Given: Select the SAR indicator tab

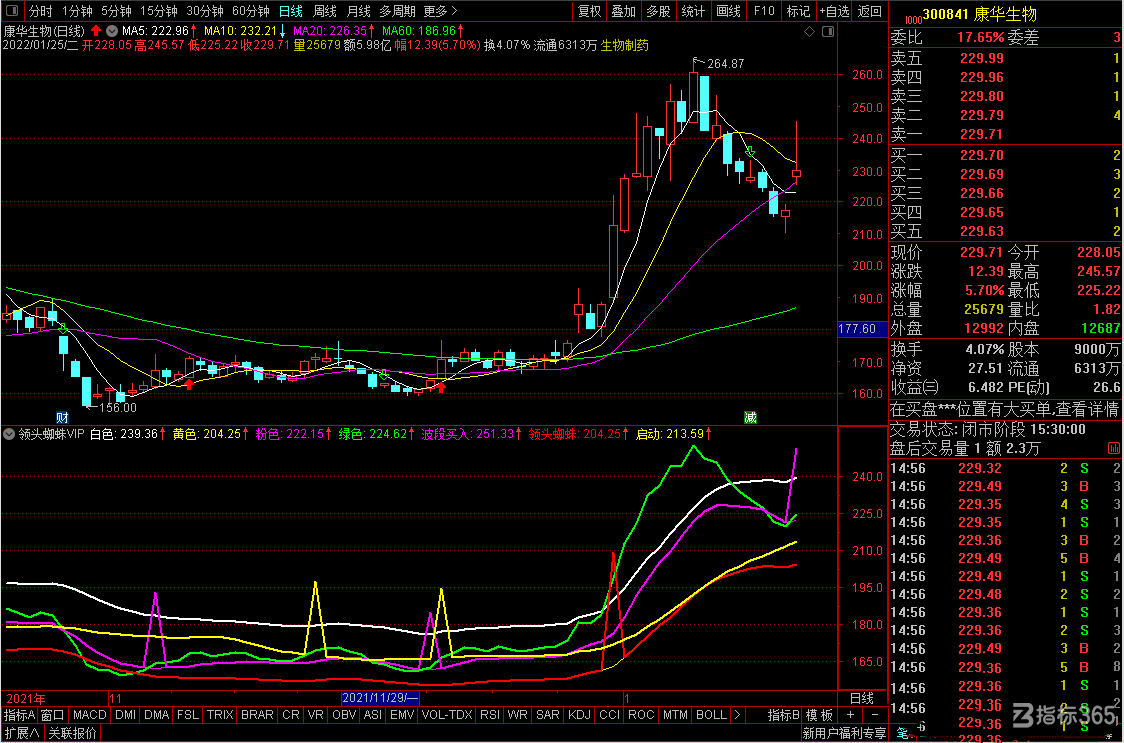Looking at the screenshot, I should pos(548,715).
